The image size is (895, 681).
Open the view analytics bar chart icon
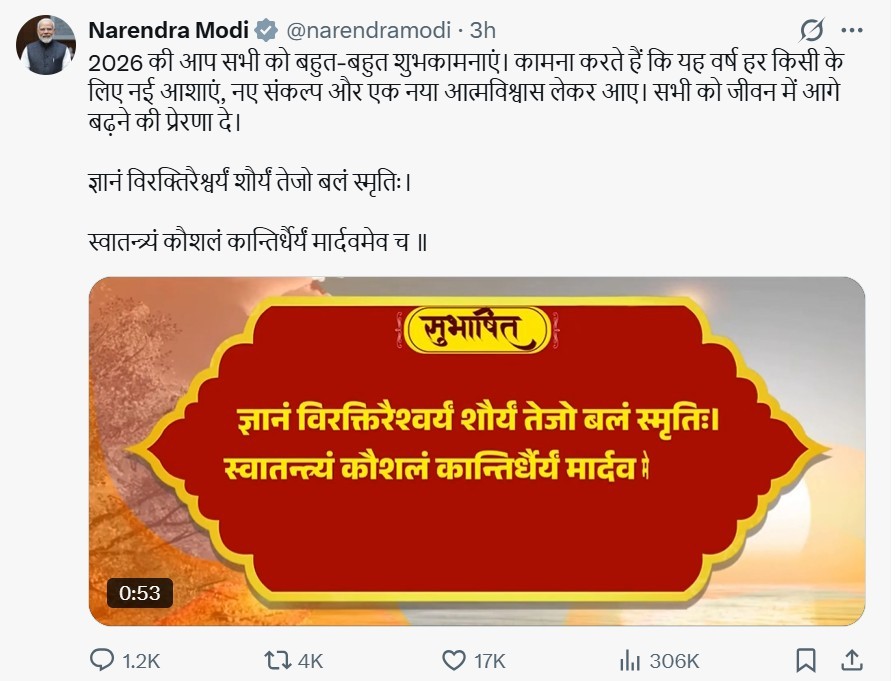[x=630, y=660]
